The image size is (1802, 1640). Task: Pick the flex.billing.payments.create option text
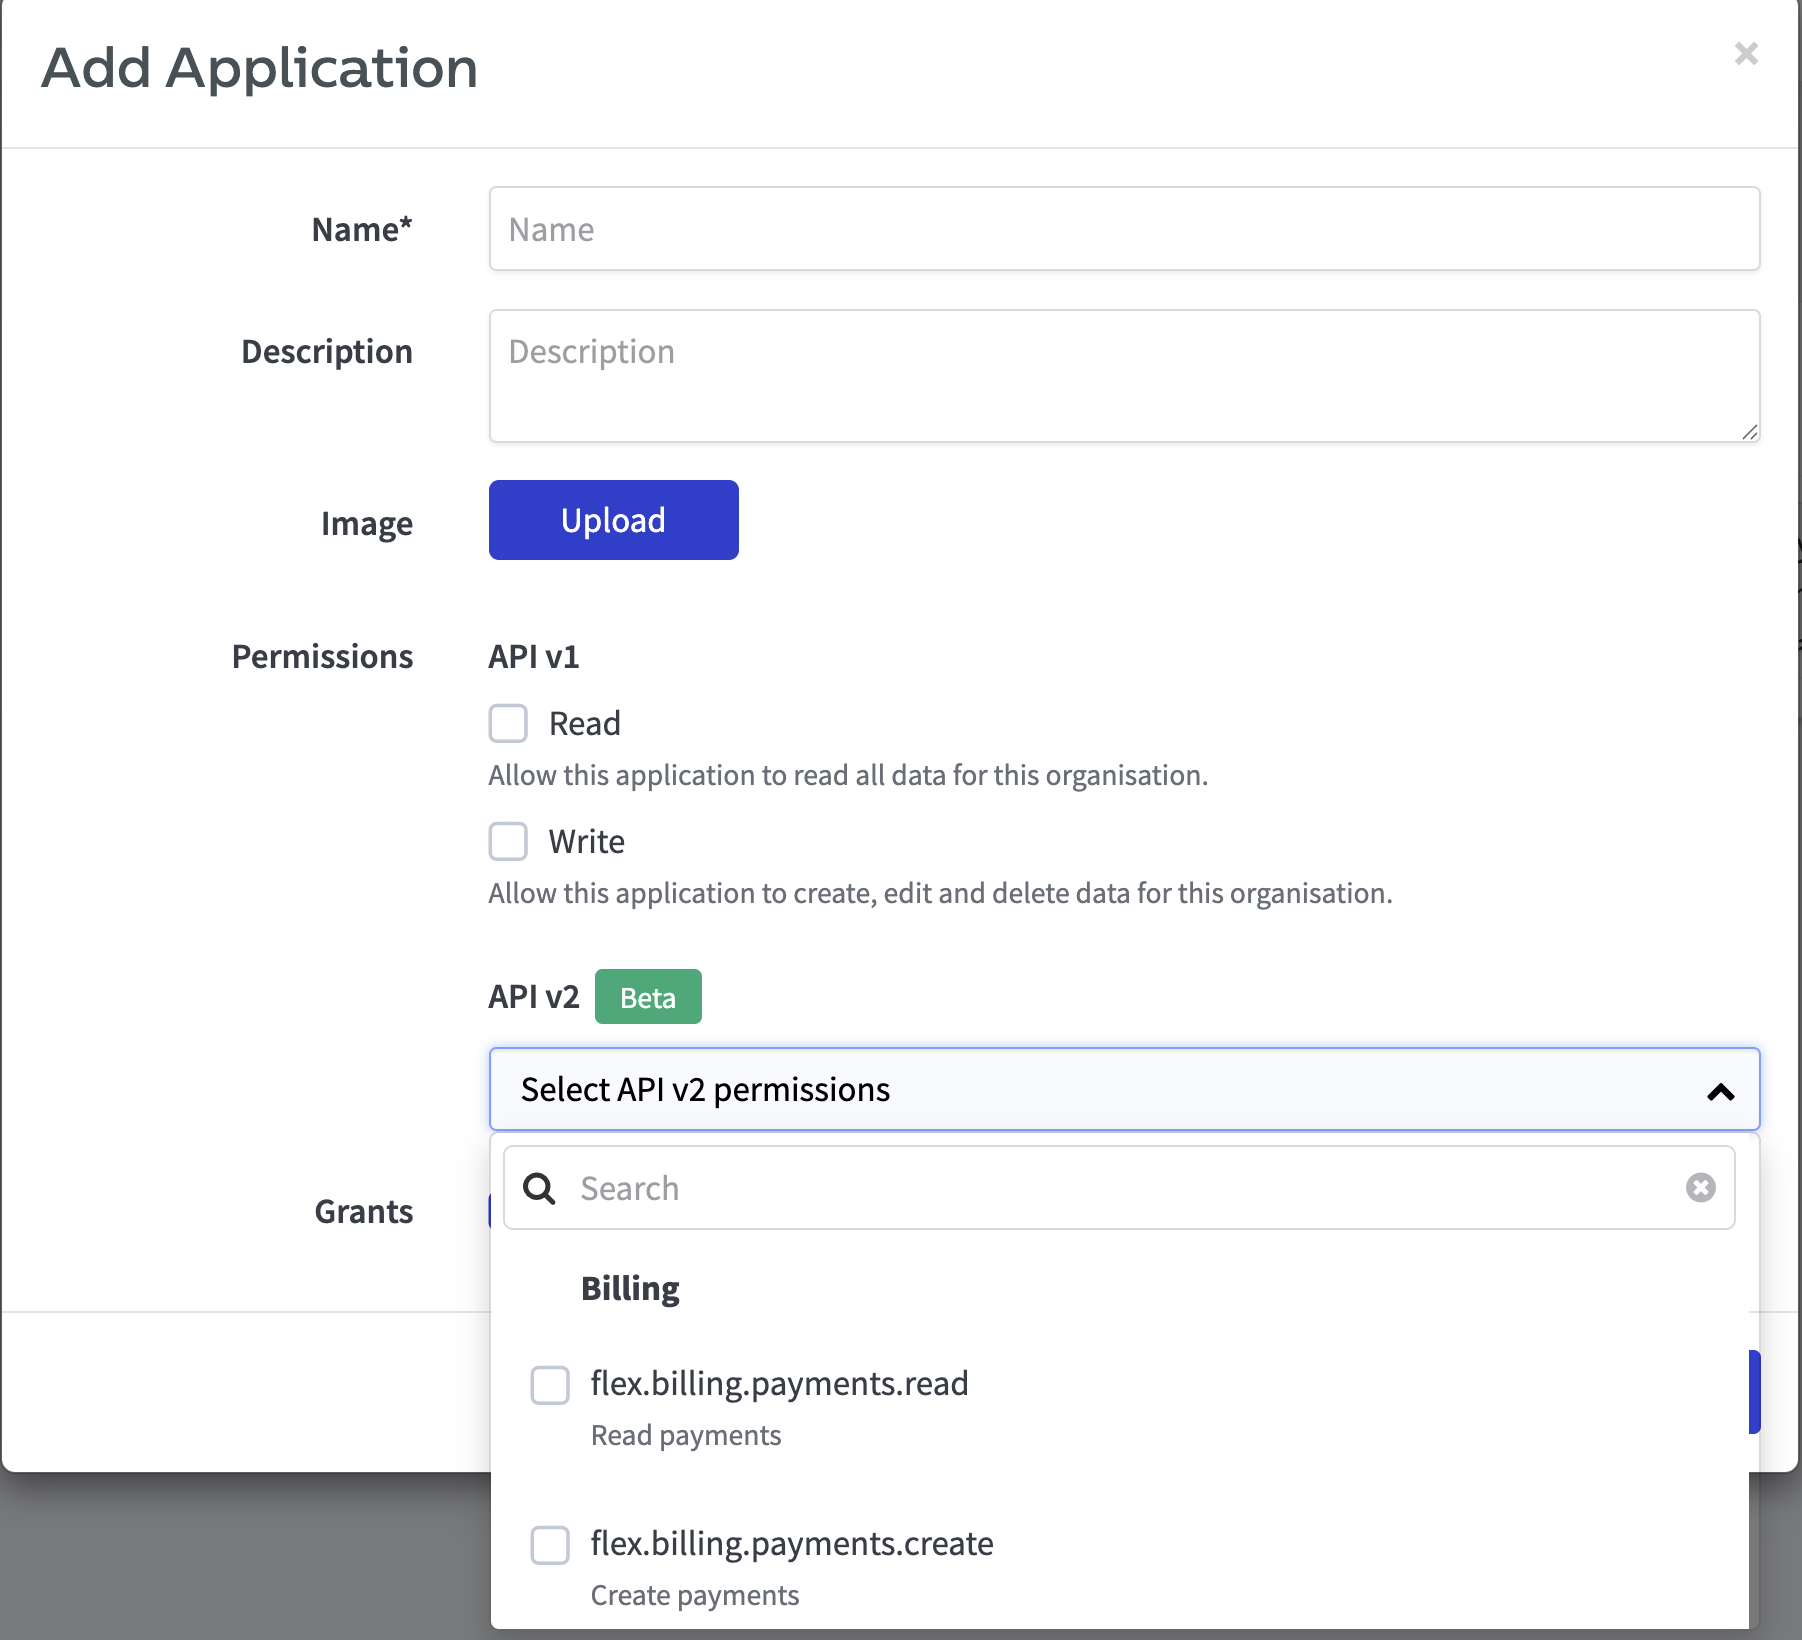[791, 1544]
